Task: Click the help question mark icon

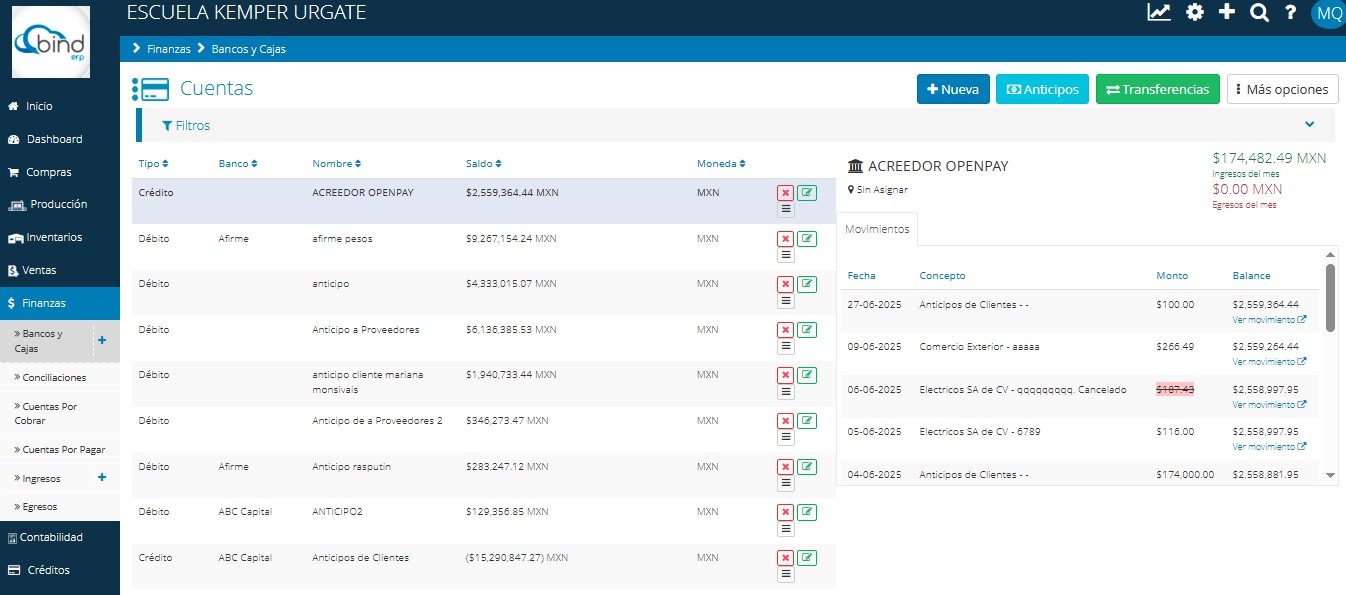Action: coord(1291,13)
